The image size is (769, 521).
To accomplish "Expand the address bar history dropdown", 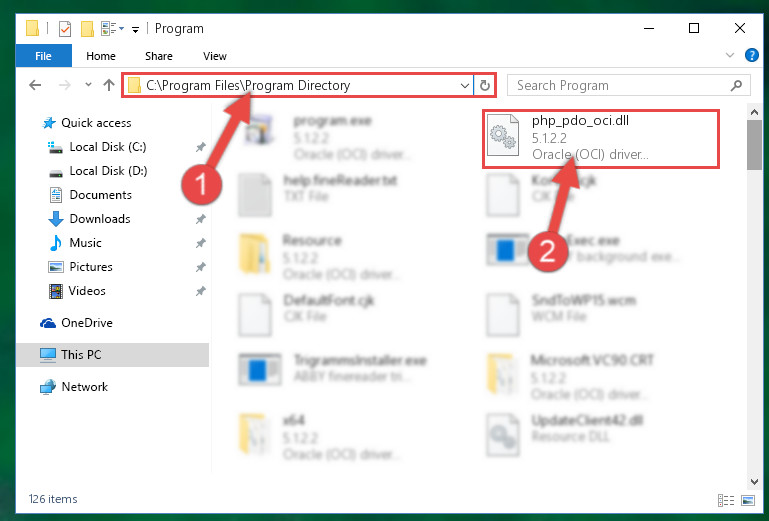I will (x=465, y=85).
